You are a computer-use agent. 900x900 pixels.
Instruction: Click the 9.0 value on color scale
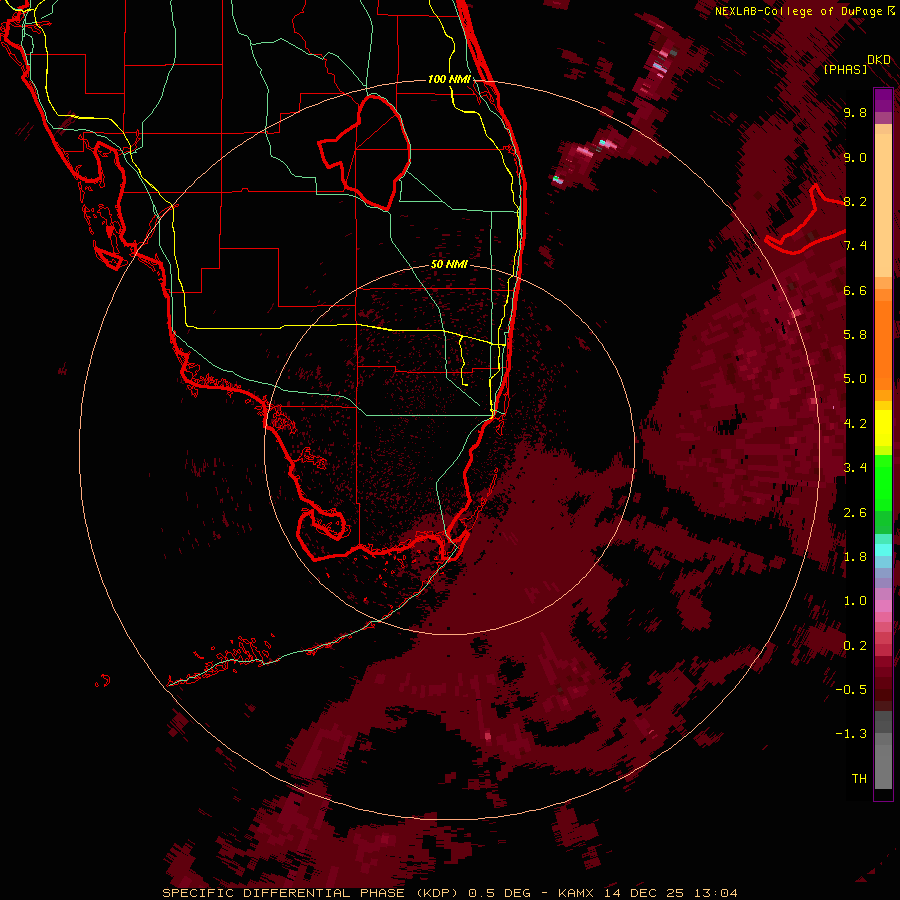(855, 158)
